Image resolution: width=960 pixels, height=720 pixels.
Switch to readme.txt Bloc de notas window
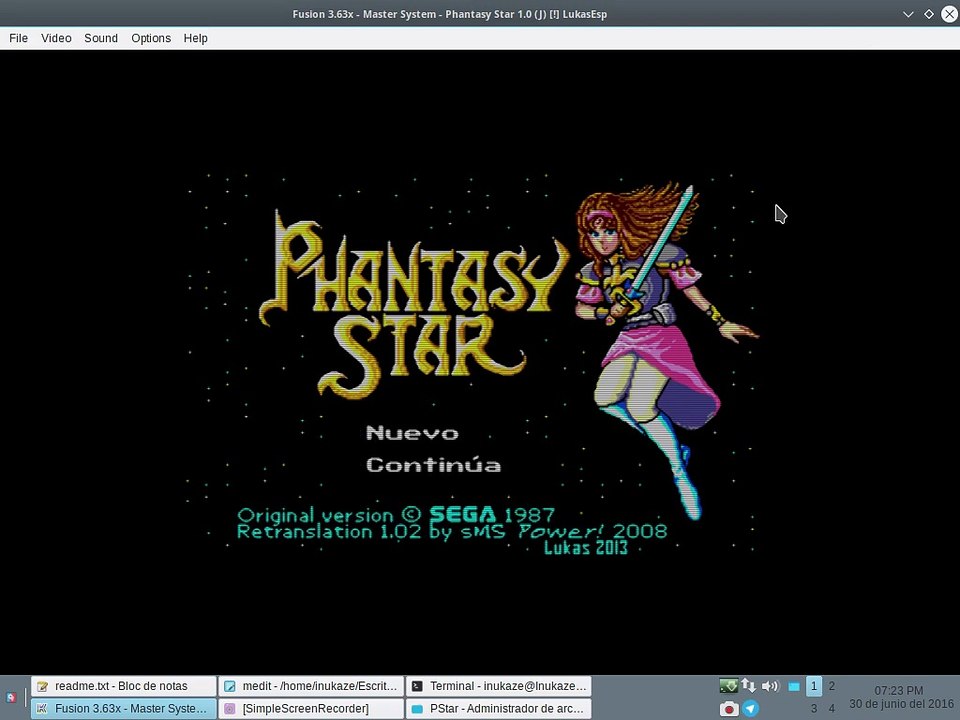pos(124,686)
